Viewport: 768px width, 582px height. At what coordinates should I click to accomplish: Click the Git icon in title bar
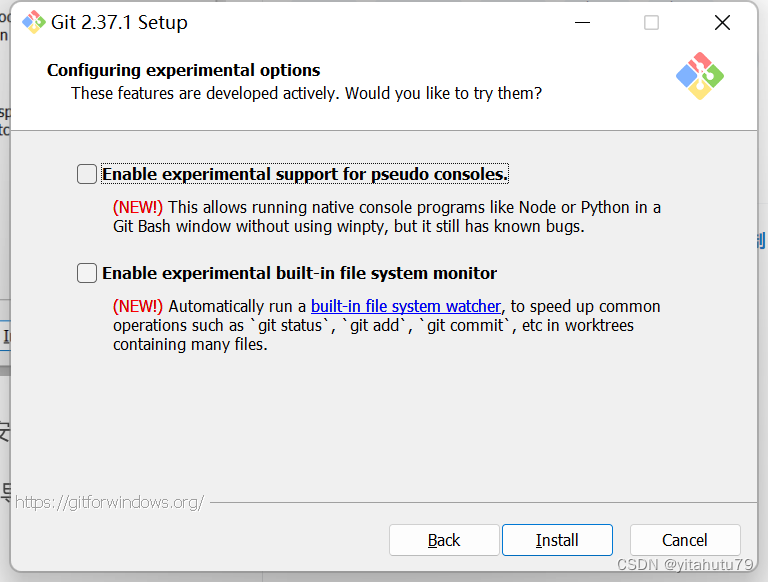(x=33, y=22)
